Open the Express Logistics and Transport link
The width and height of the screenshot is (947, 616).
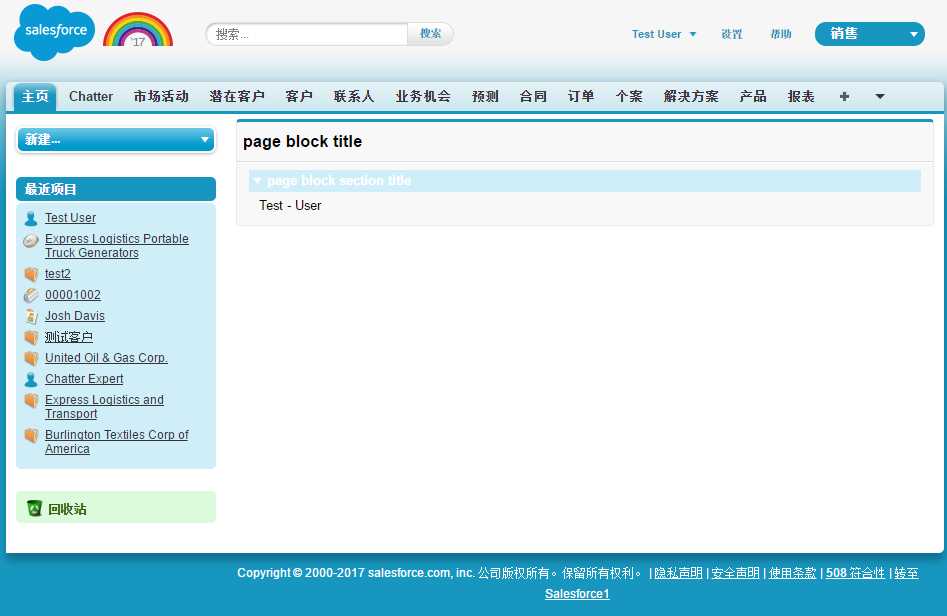click(x=104, y=407)
